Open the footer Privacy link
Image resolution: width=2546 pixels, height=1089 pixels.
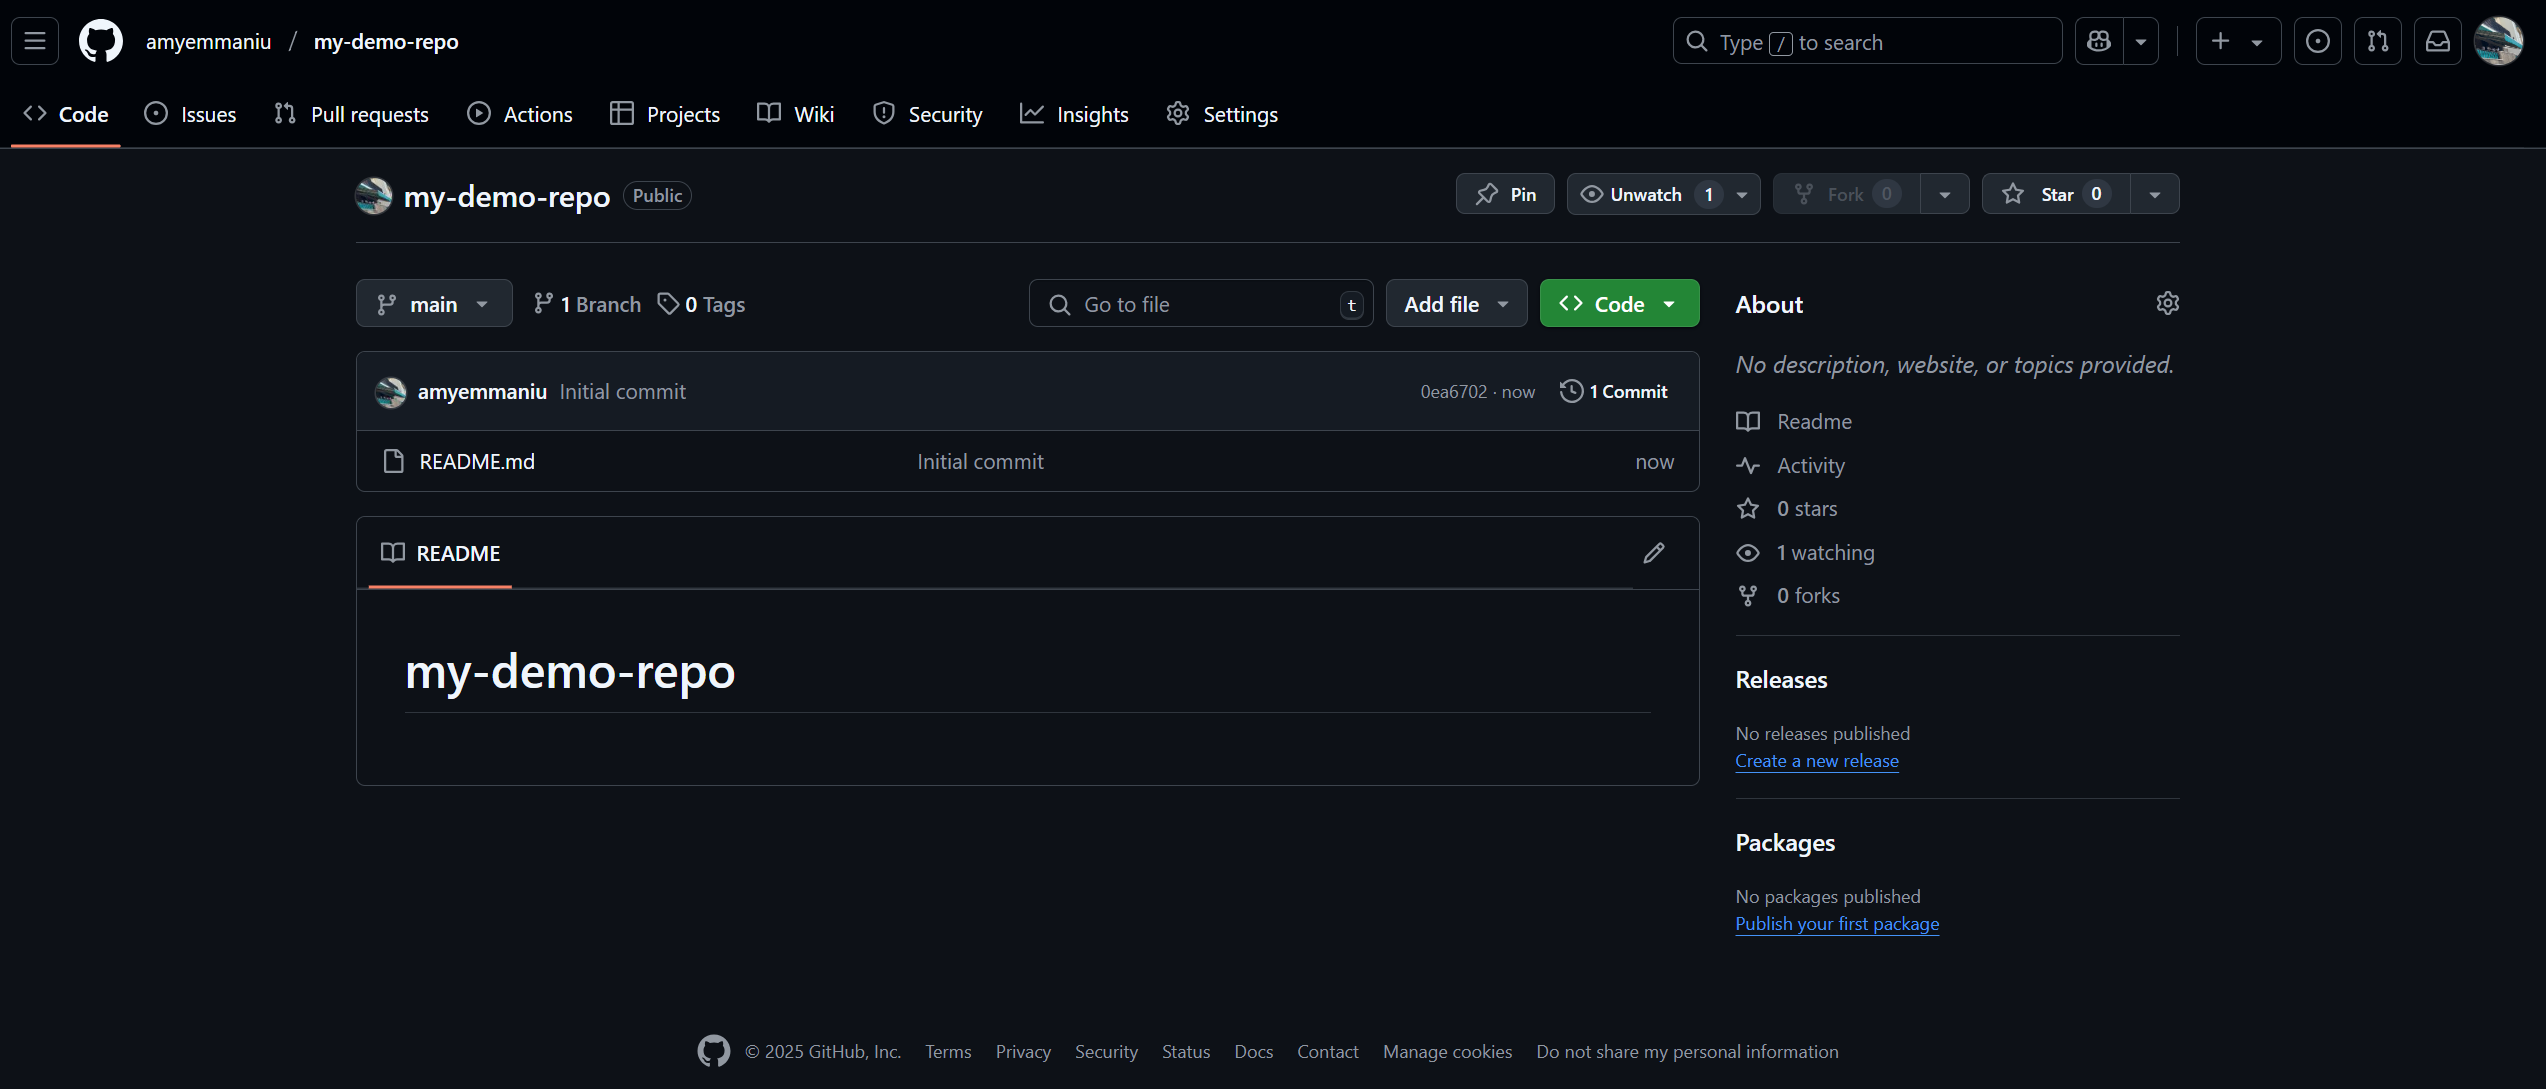click(x=1023, y=1052)
